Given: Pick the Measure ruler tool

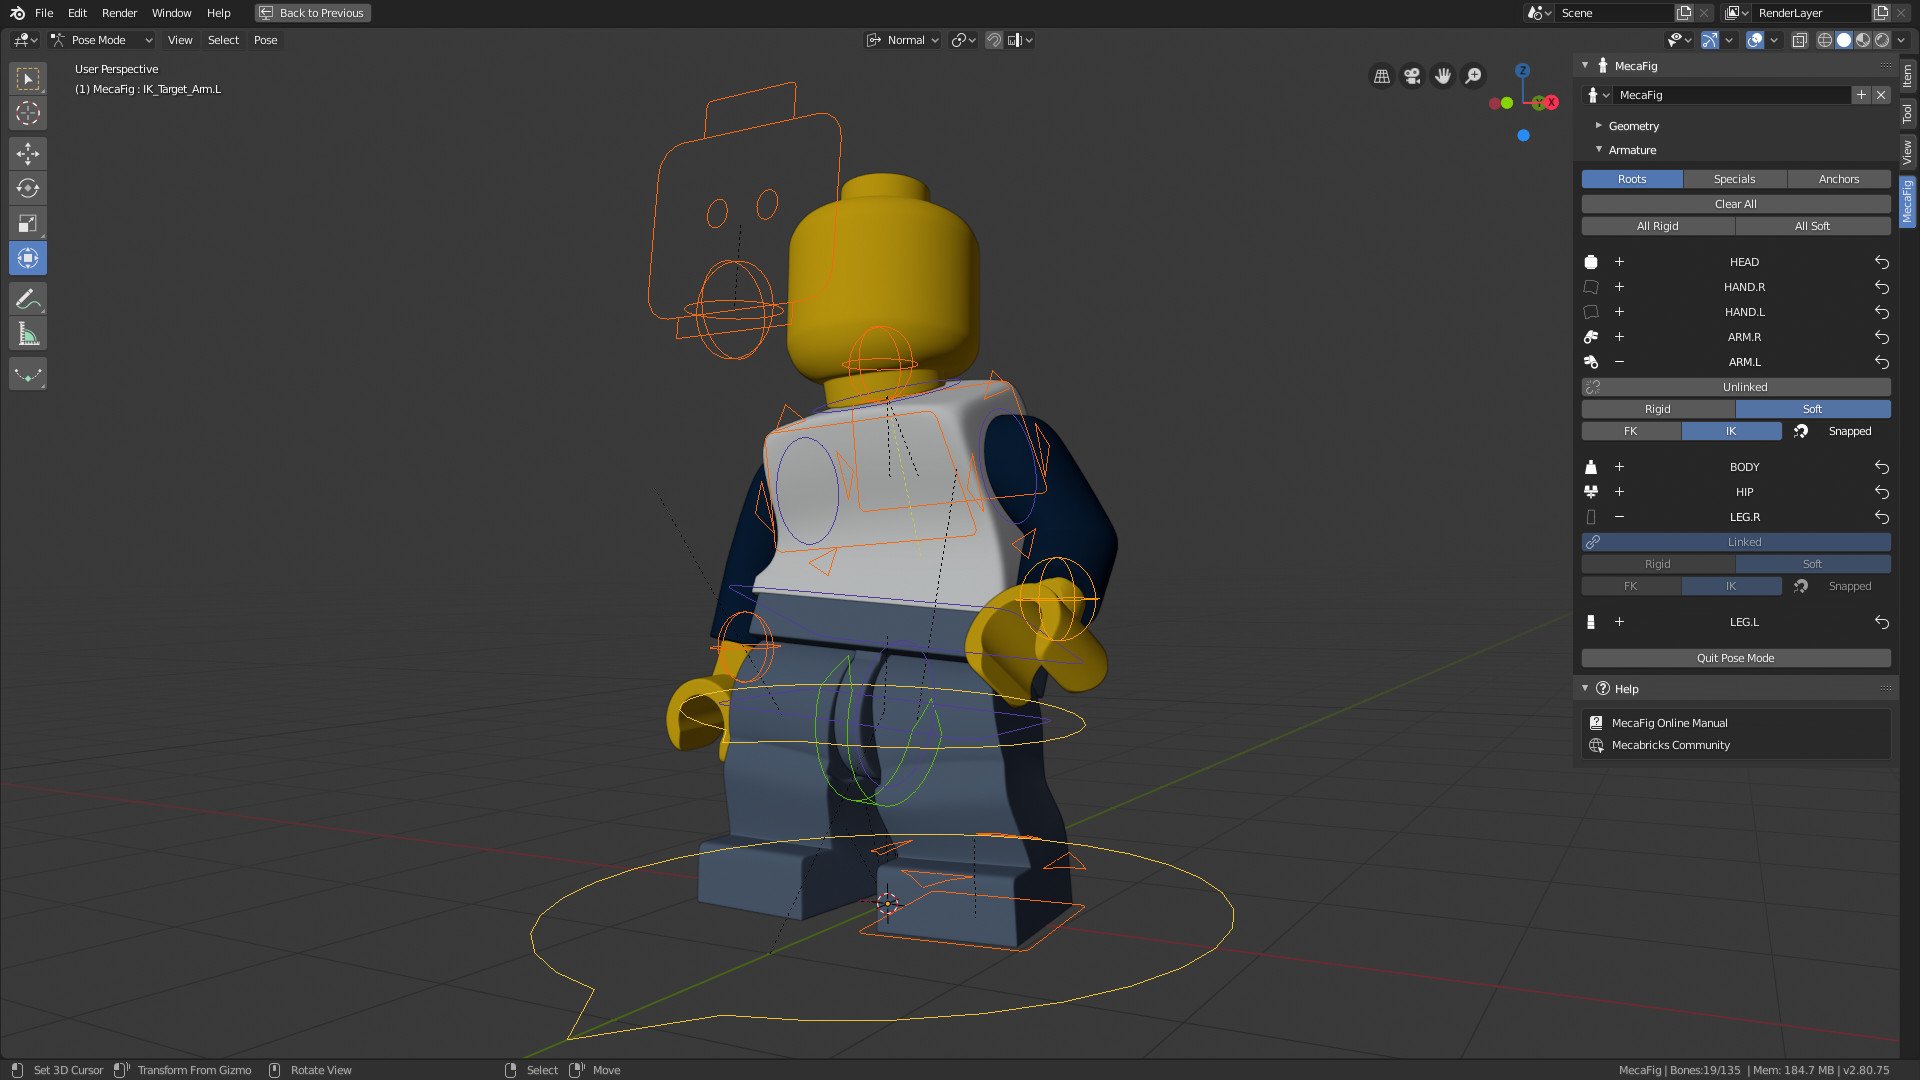Looking at the screenshot, I should tap(28, 334).
